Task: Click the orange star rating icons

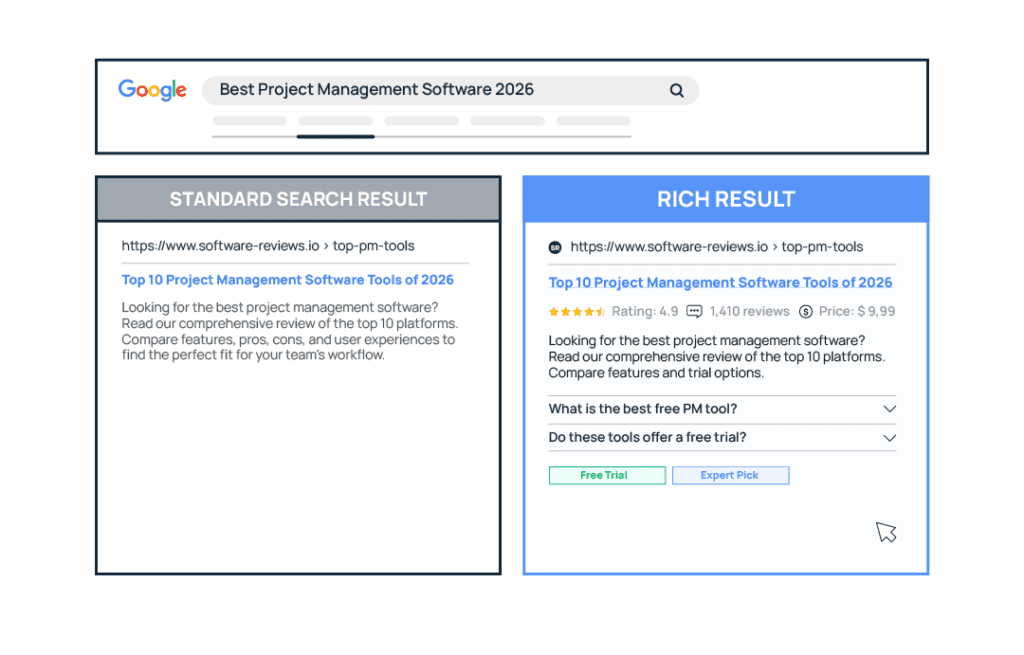Action: click(x=577, y=312)
